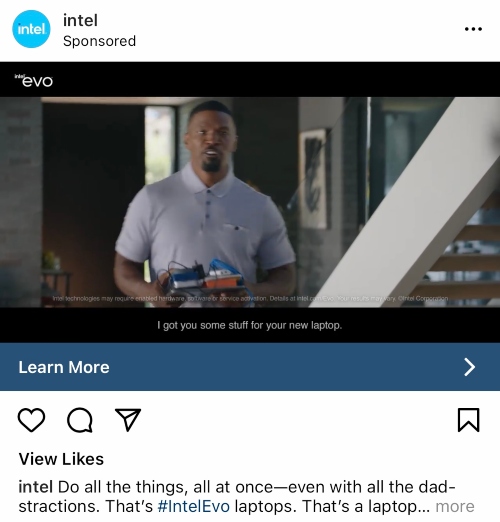Image resolution: width=500 pixels, height=522 pixels.
Task: Tap the fine-print disclaimer in the video
Action: [x=250, y=298]
